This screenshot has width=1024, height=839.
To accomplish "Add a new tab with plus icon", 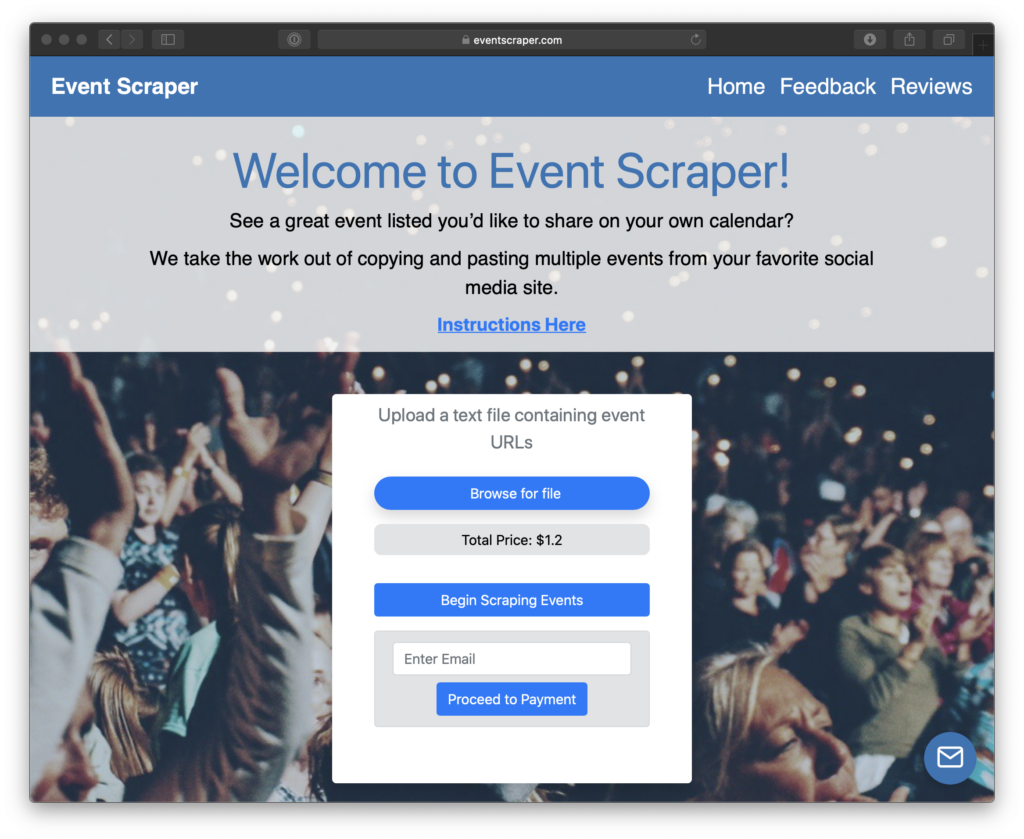I will click(x=983, y=44).
